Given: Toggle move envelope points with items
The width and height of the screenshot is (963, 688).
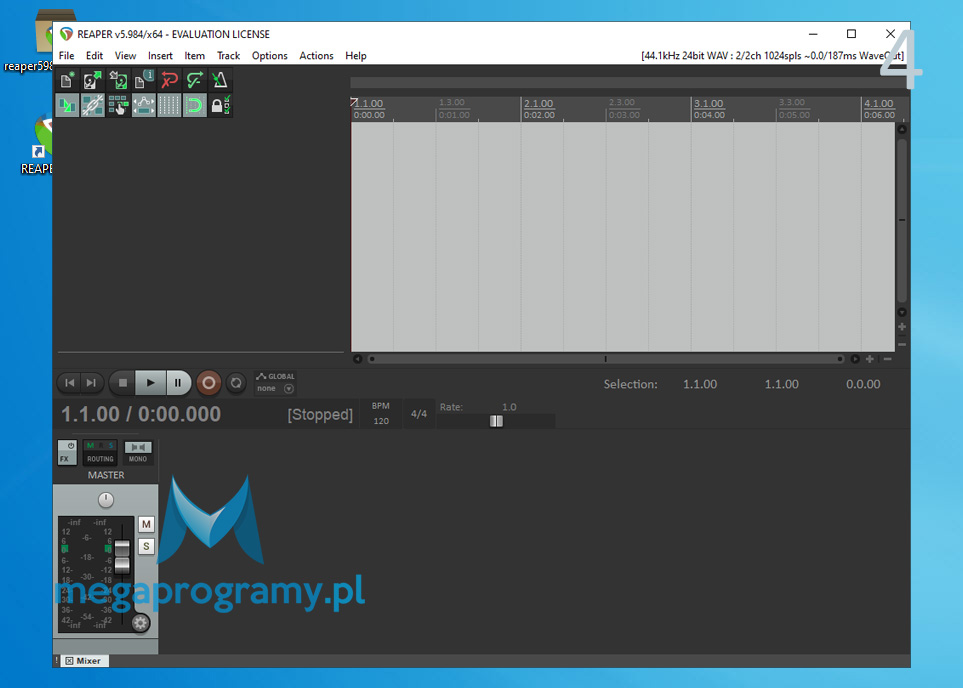Looking at the screenshot, I should tap(143, 105).
